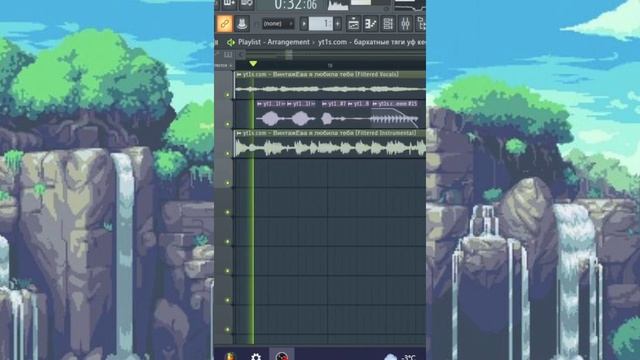Click the top-left toolbar pattern/song icon
Viewport: 640px width, 360px height.
pyautogui.click(x=229, y=4)
